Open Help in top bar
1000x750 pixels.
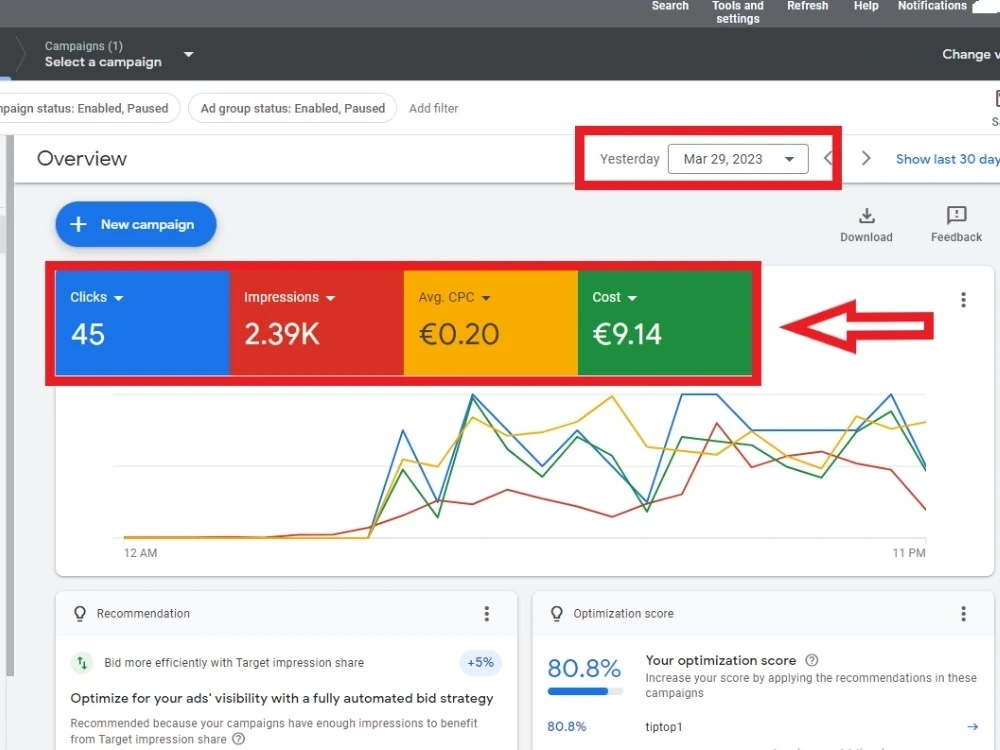coord(866,6)
